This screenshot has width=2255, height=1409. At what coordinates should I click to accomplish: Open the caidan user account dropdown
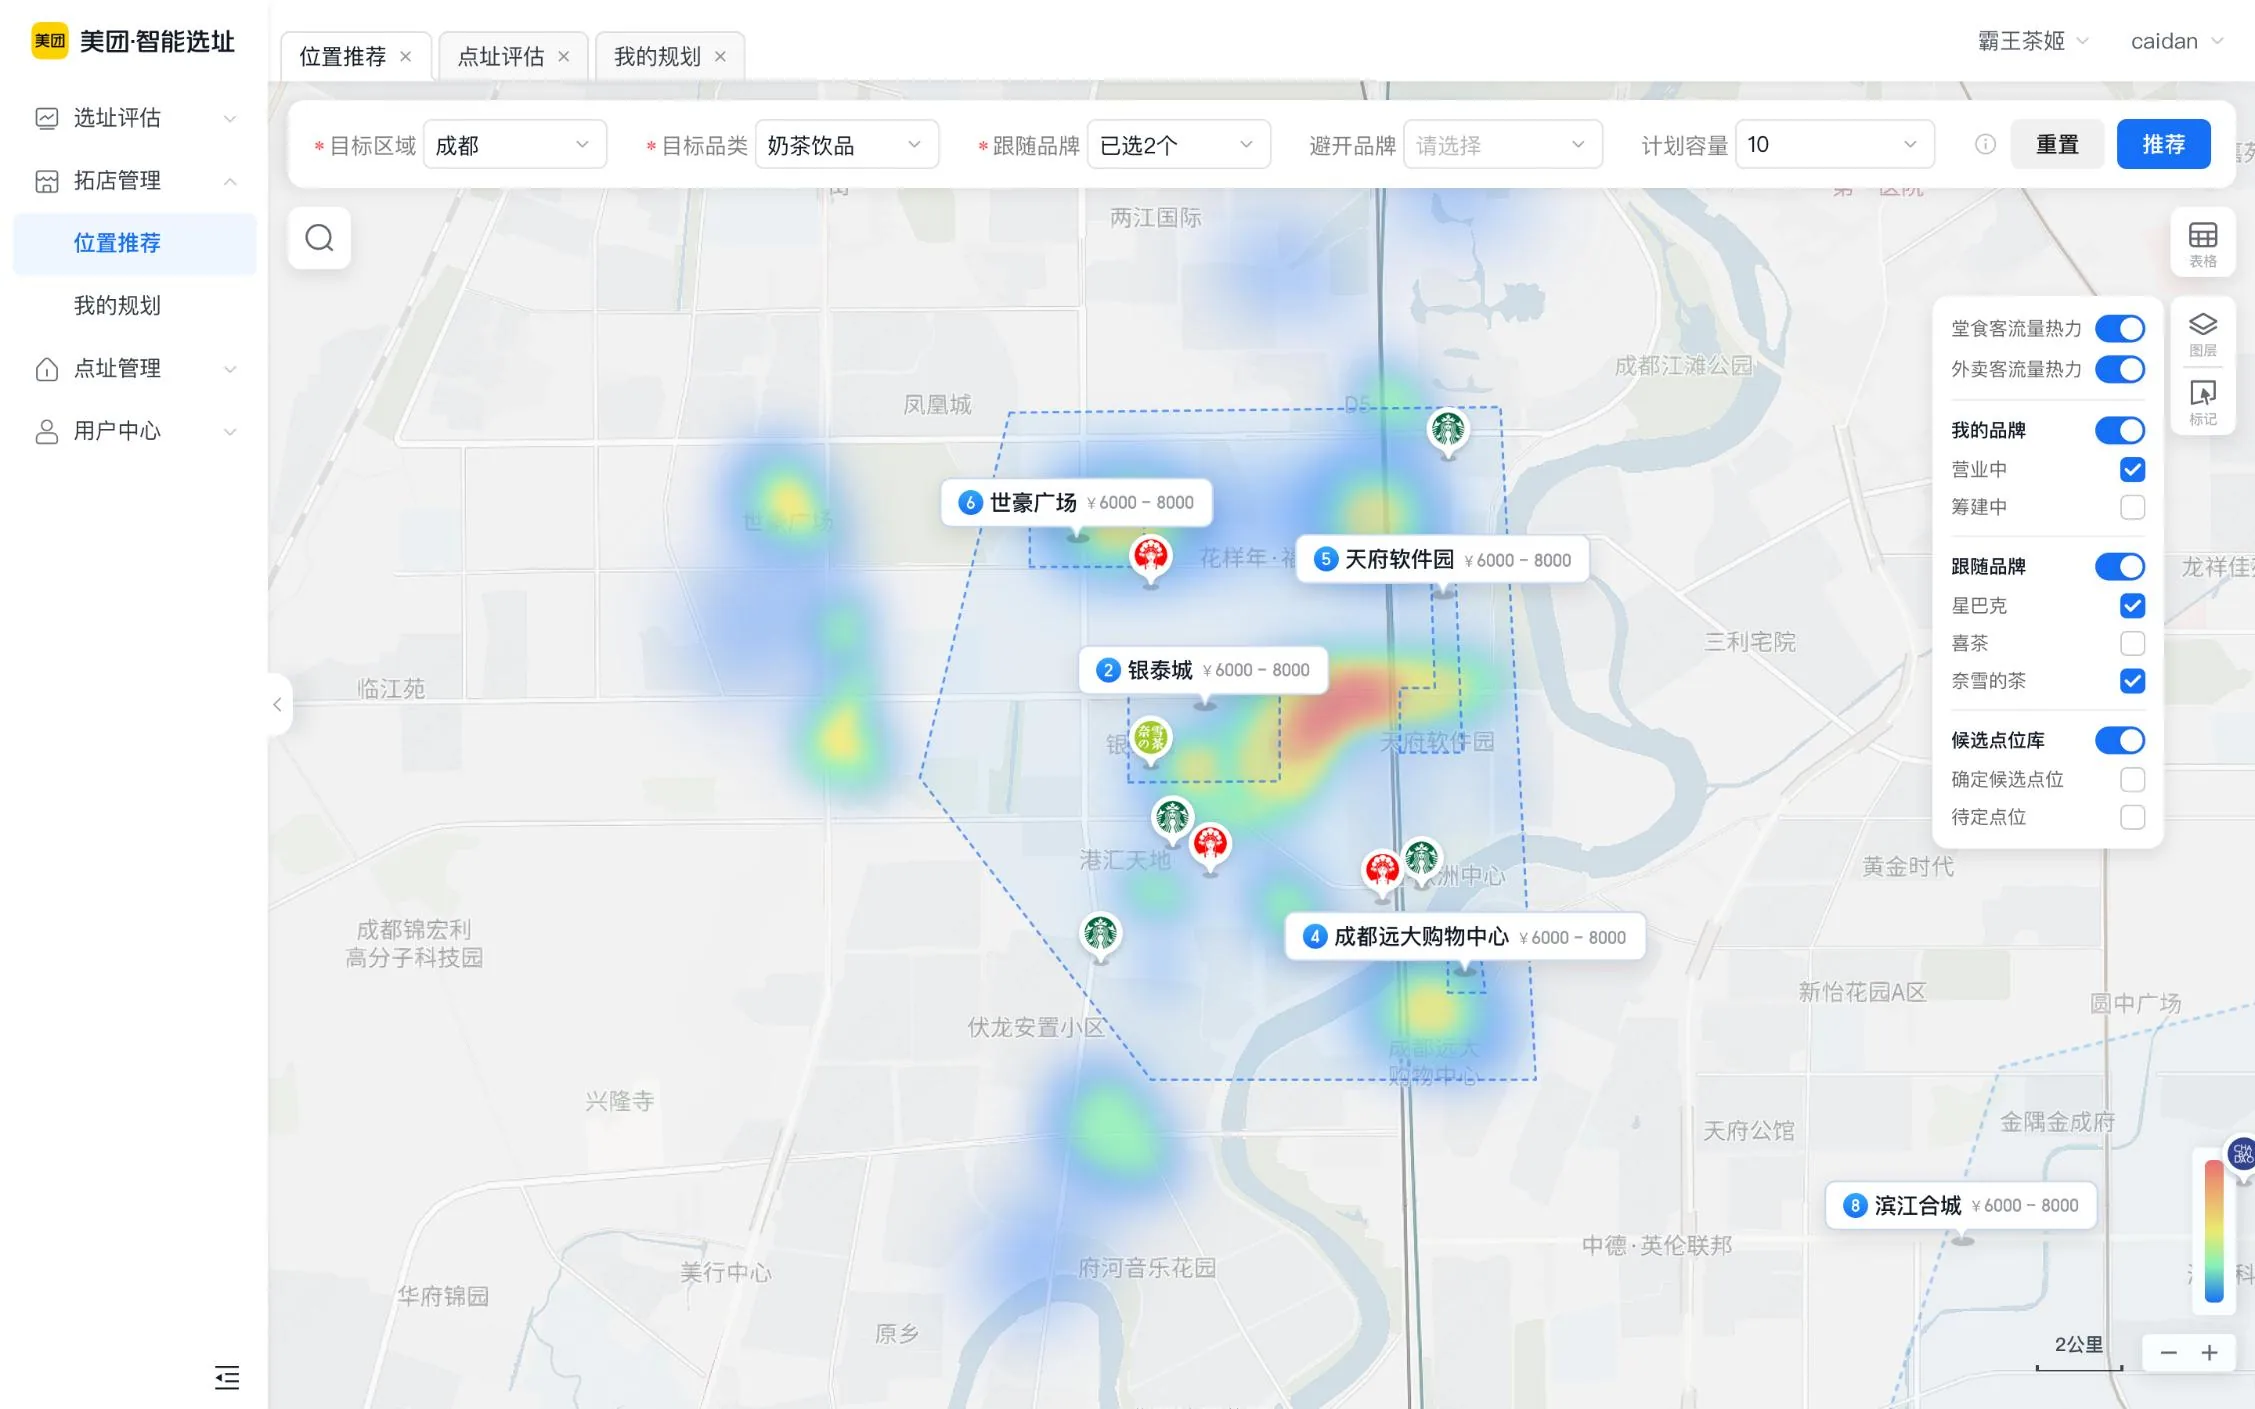pos(2176,41)
